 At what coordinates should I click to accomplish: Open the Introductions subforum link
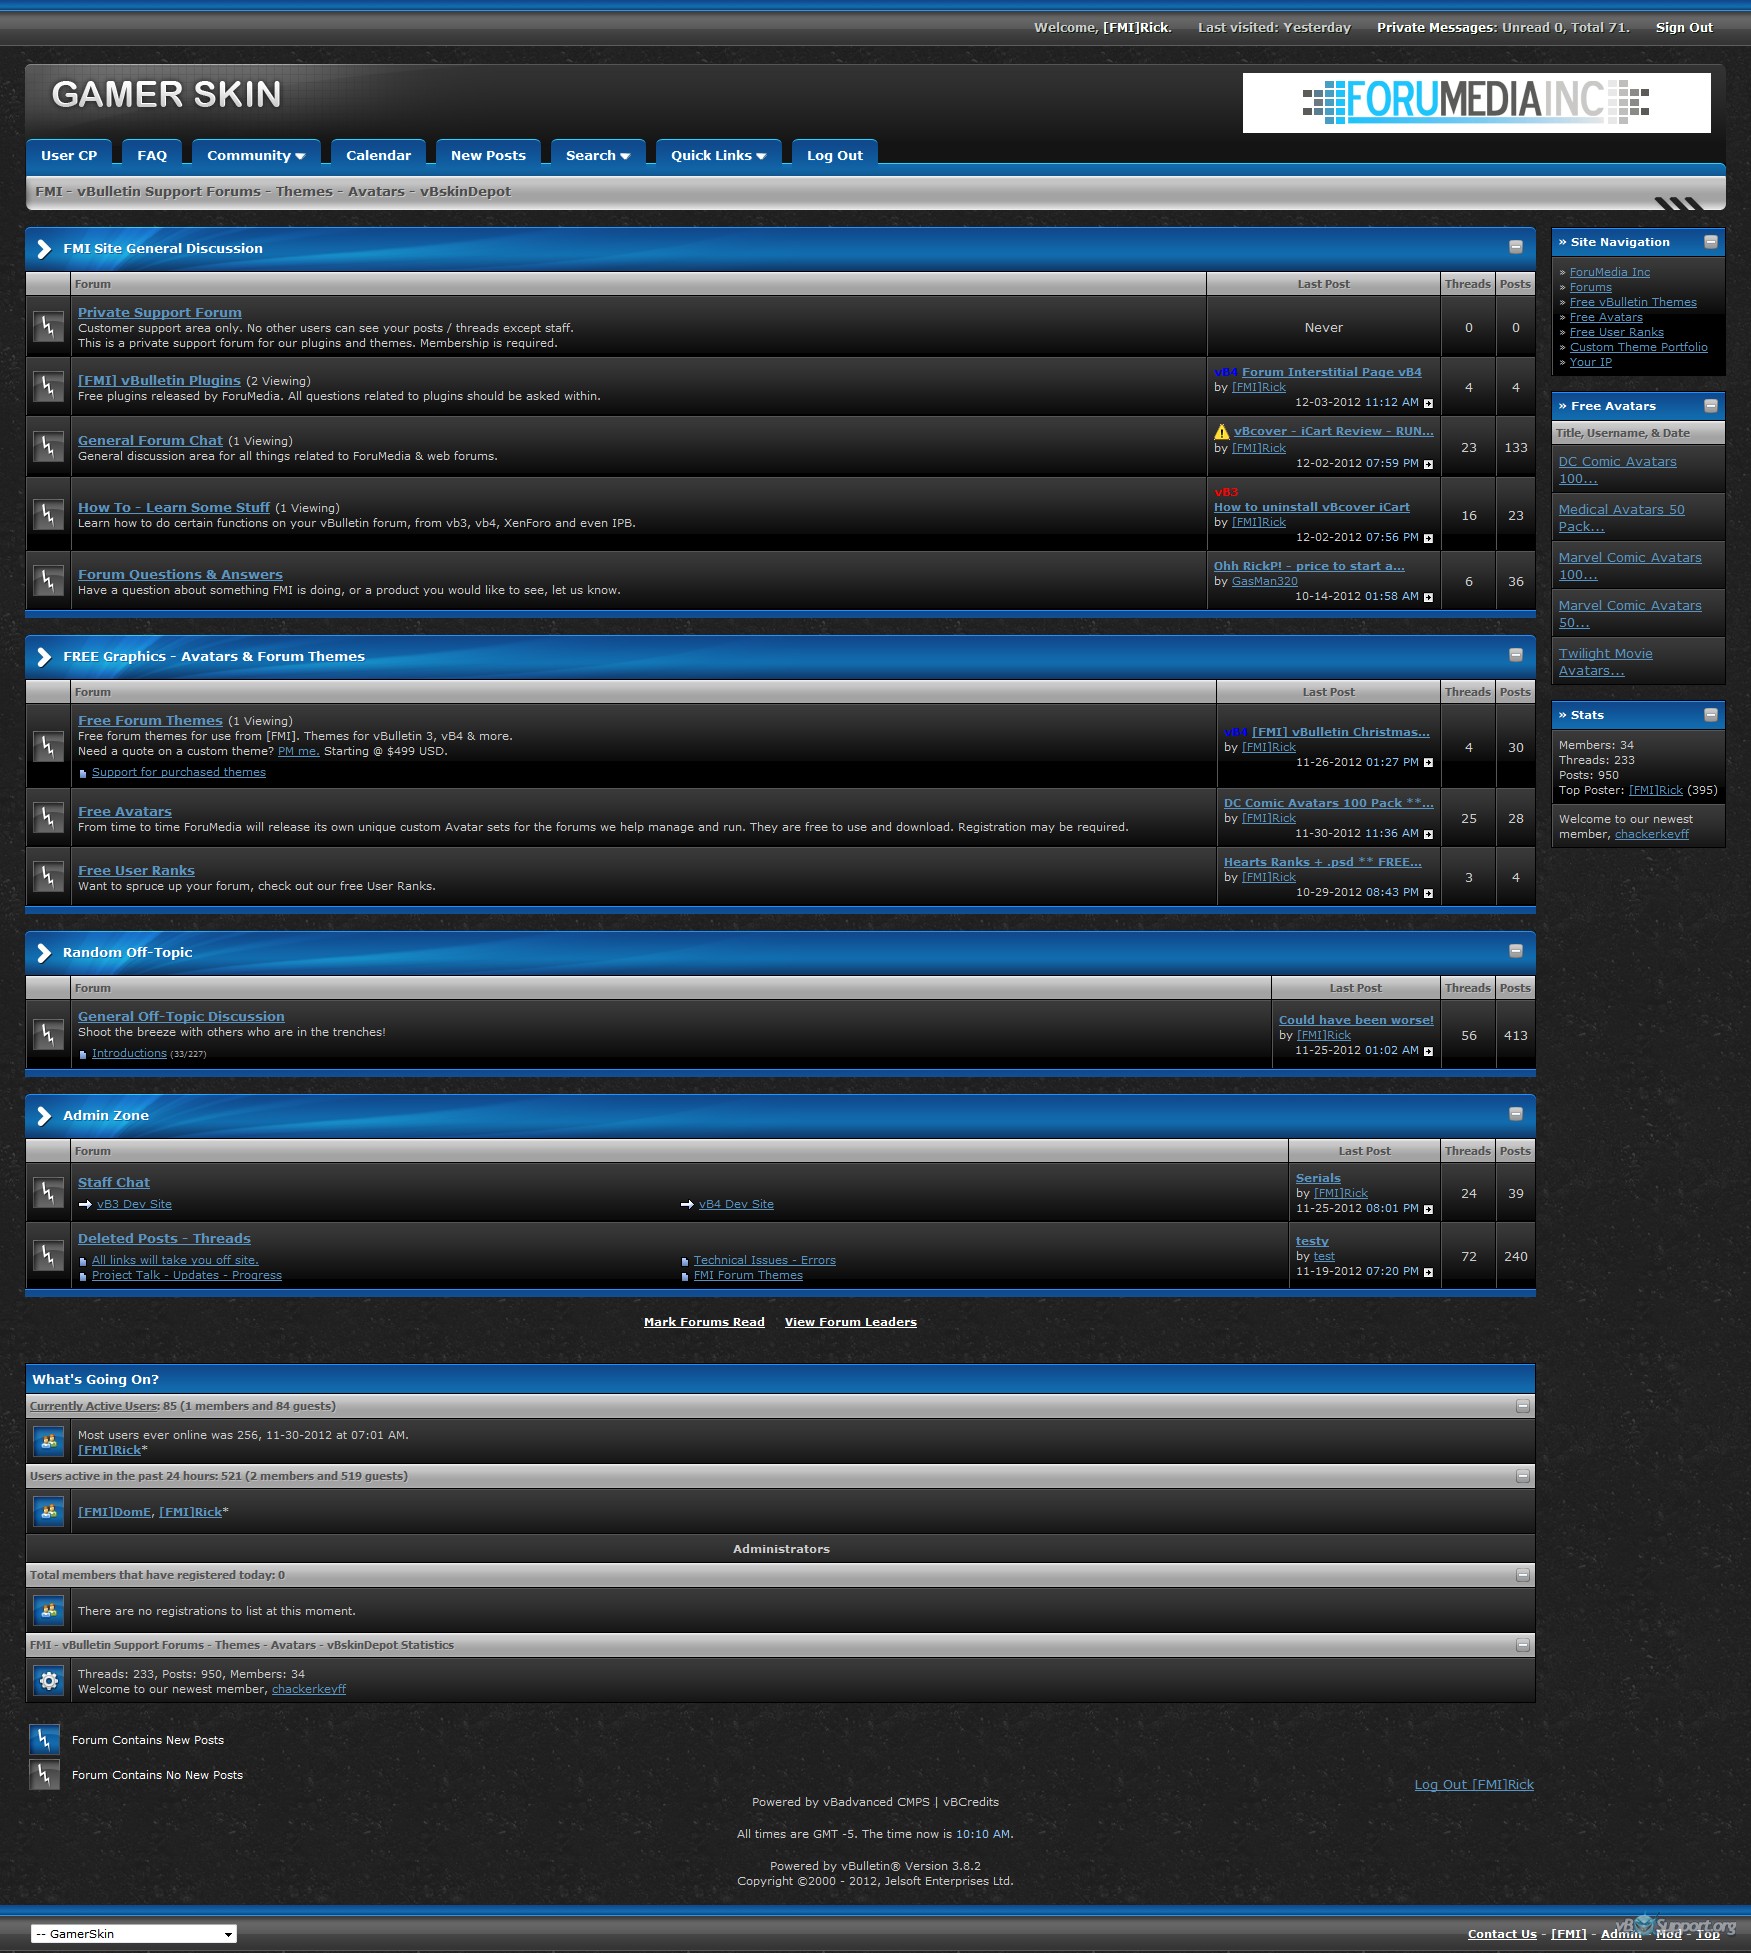pyautogui.click(x=129, y=1053)
